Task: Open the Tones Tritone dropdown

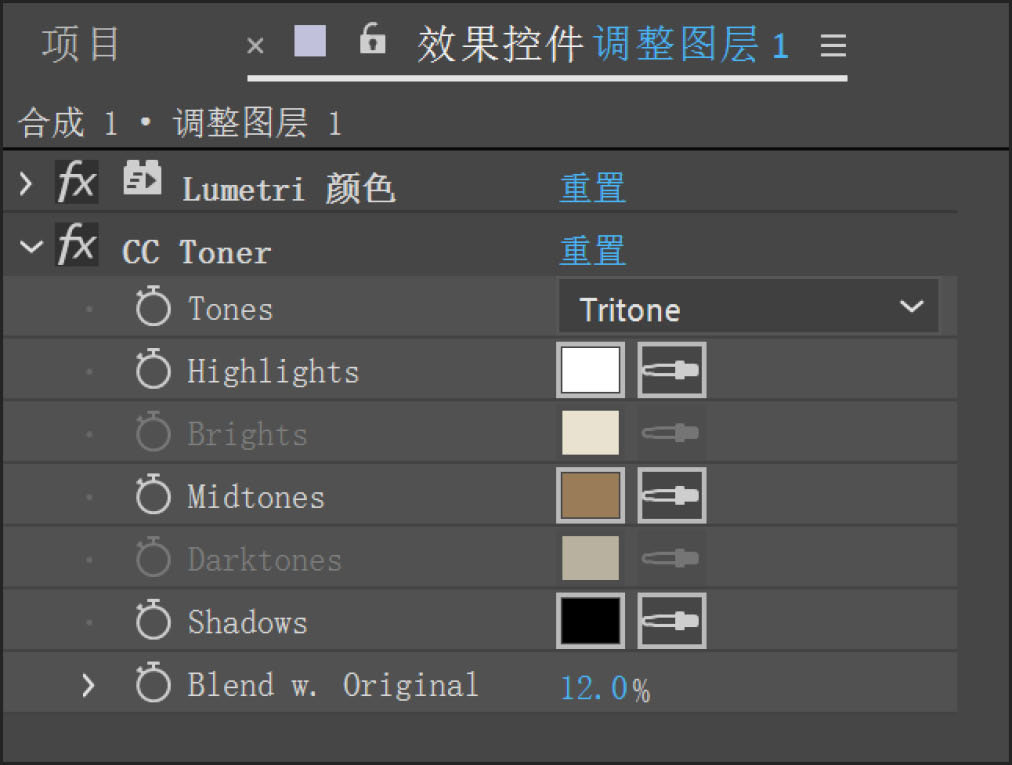Action: tap(748, 309)
